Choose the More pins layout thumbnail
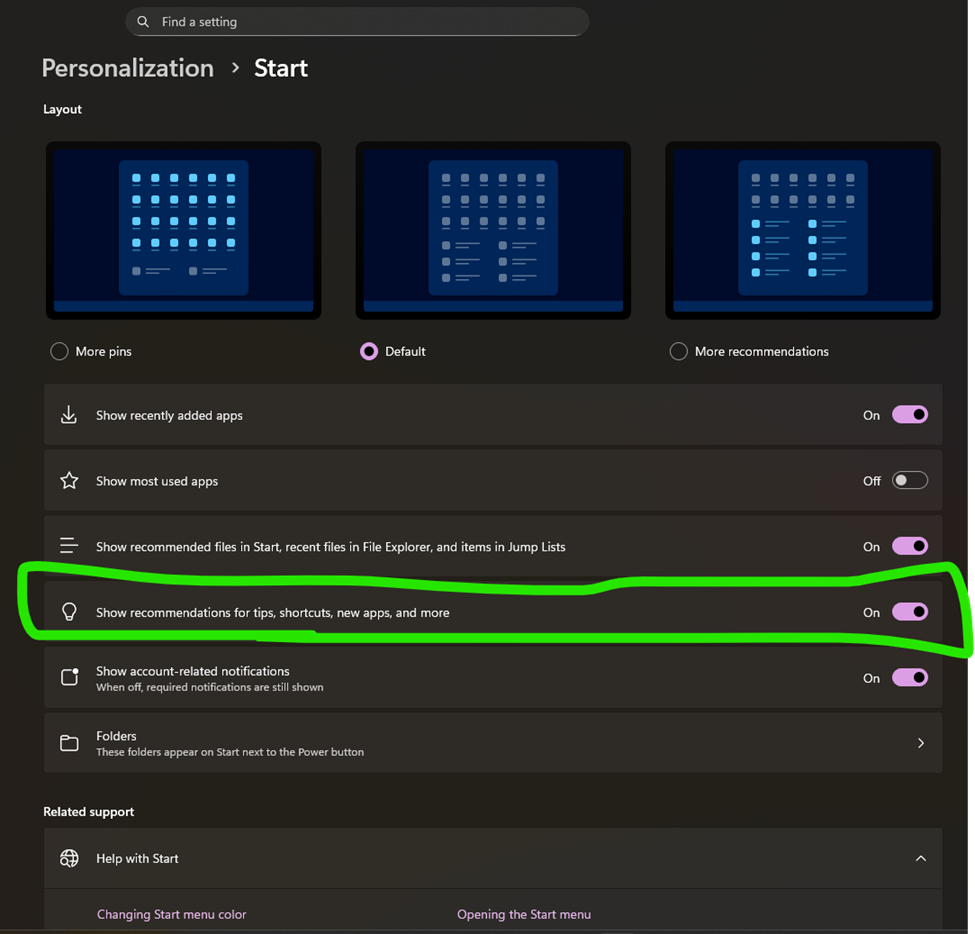 (x=183, y=231)
